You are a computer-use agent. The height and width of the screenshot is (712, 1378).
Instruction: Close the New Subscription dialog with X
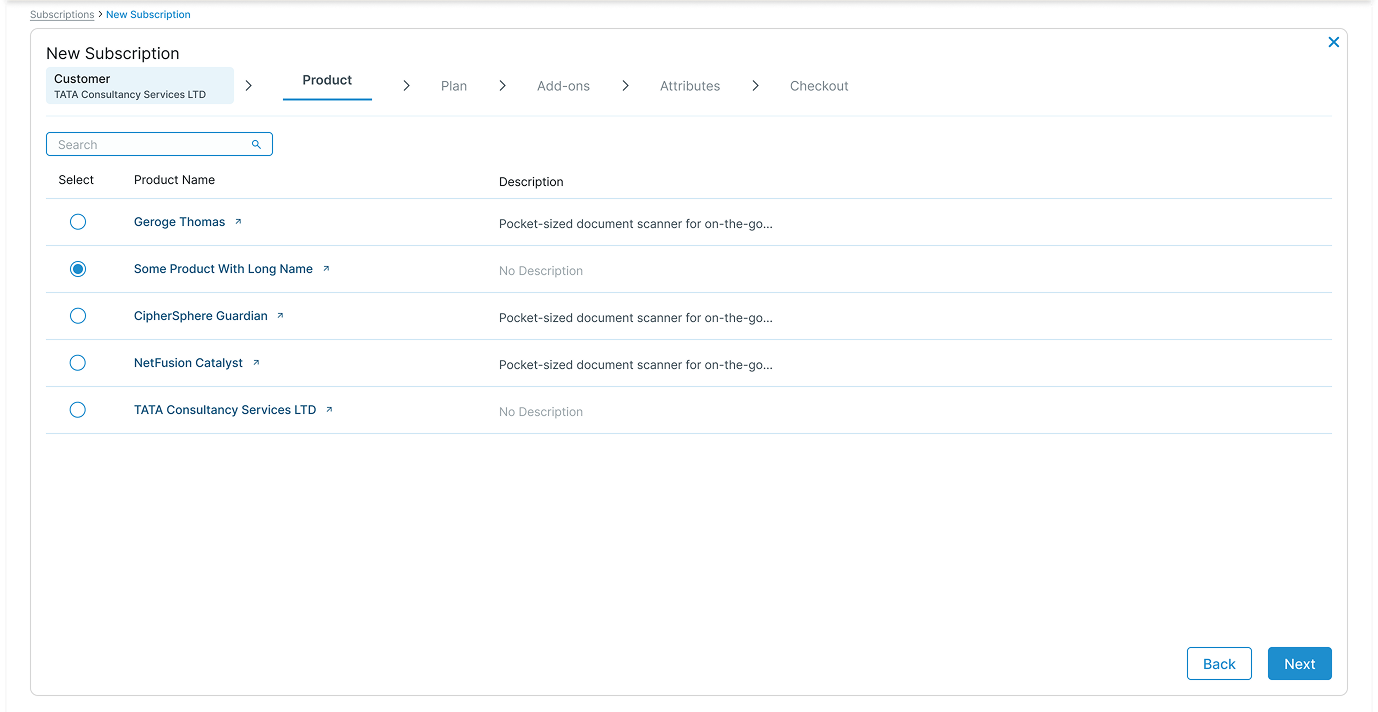point(1333,42)
